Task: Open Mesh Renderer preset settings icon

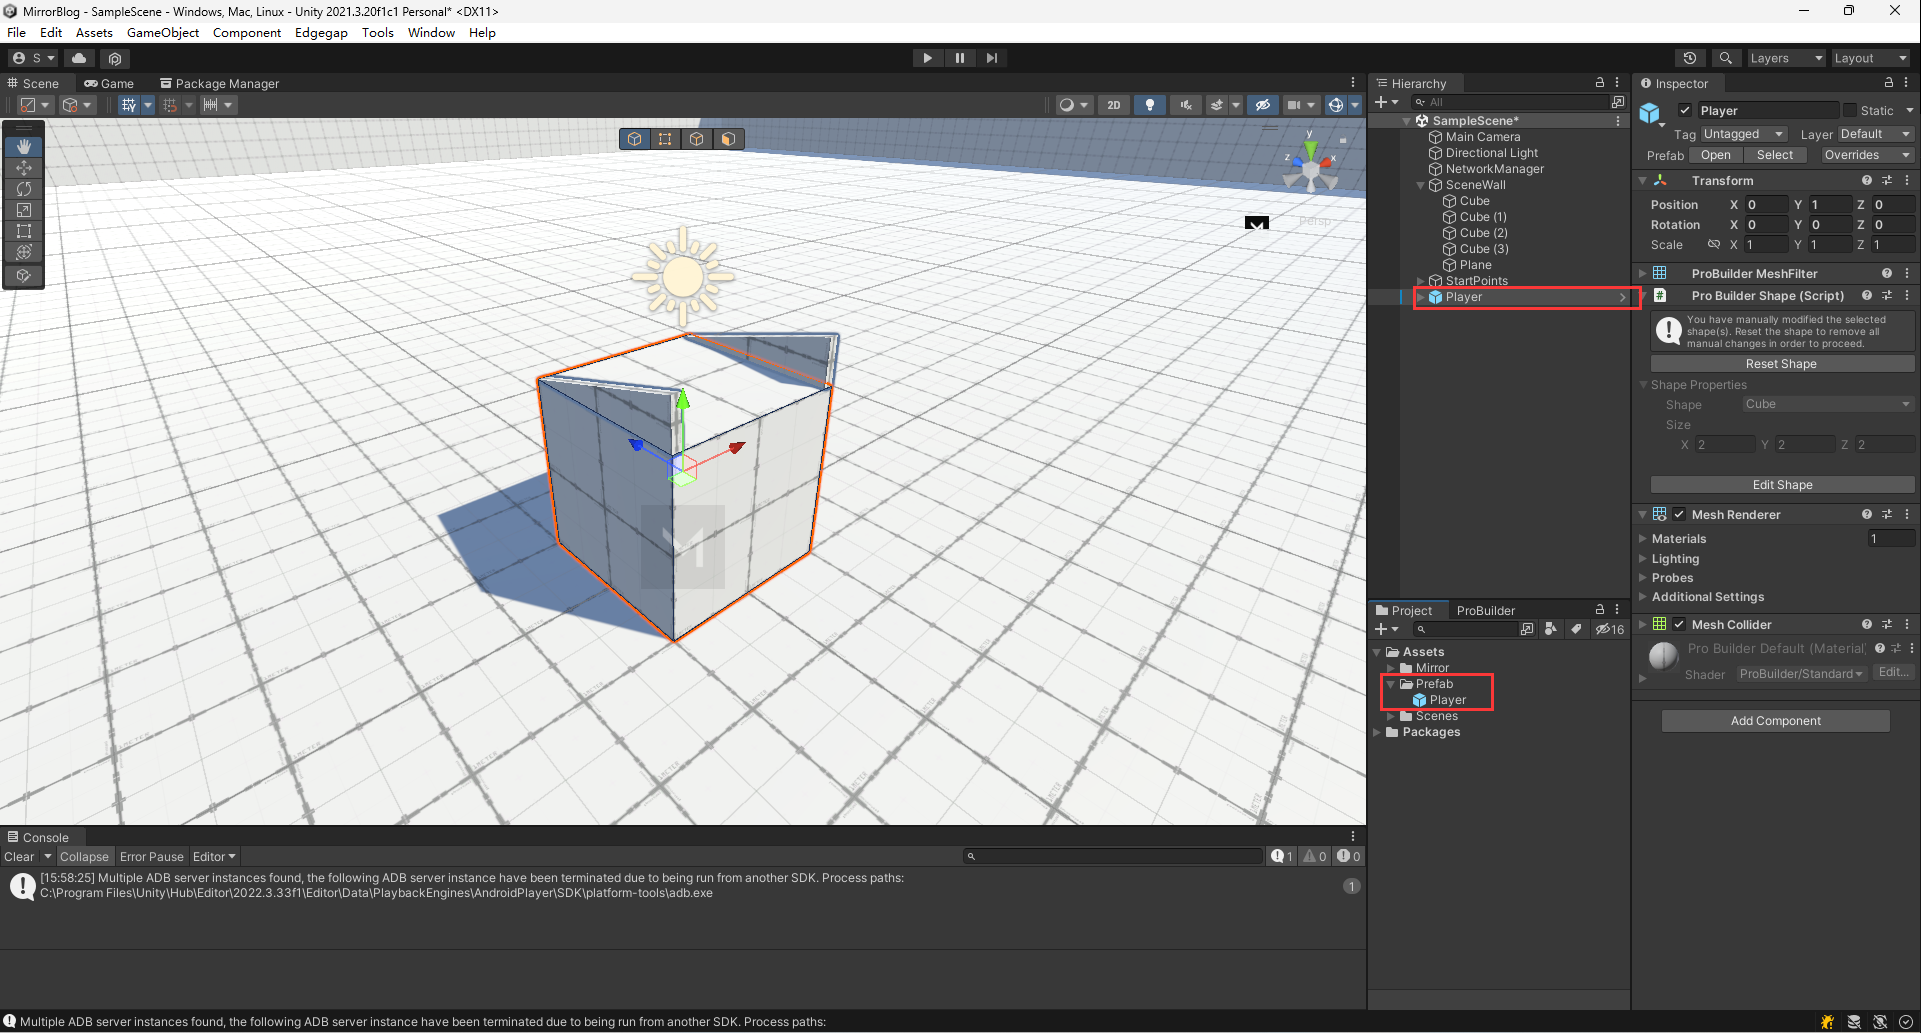Action: click(x=1887, y=514)
